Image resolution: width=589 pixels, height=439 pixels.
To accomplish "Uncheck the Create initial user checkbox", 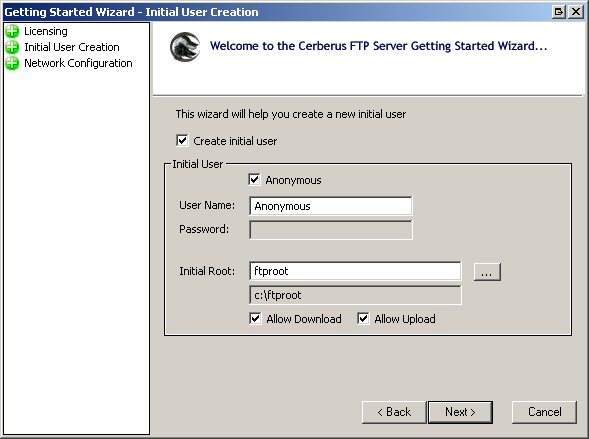I will (182, 141).
